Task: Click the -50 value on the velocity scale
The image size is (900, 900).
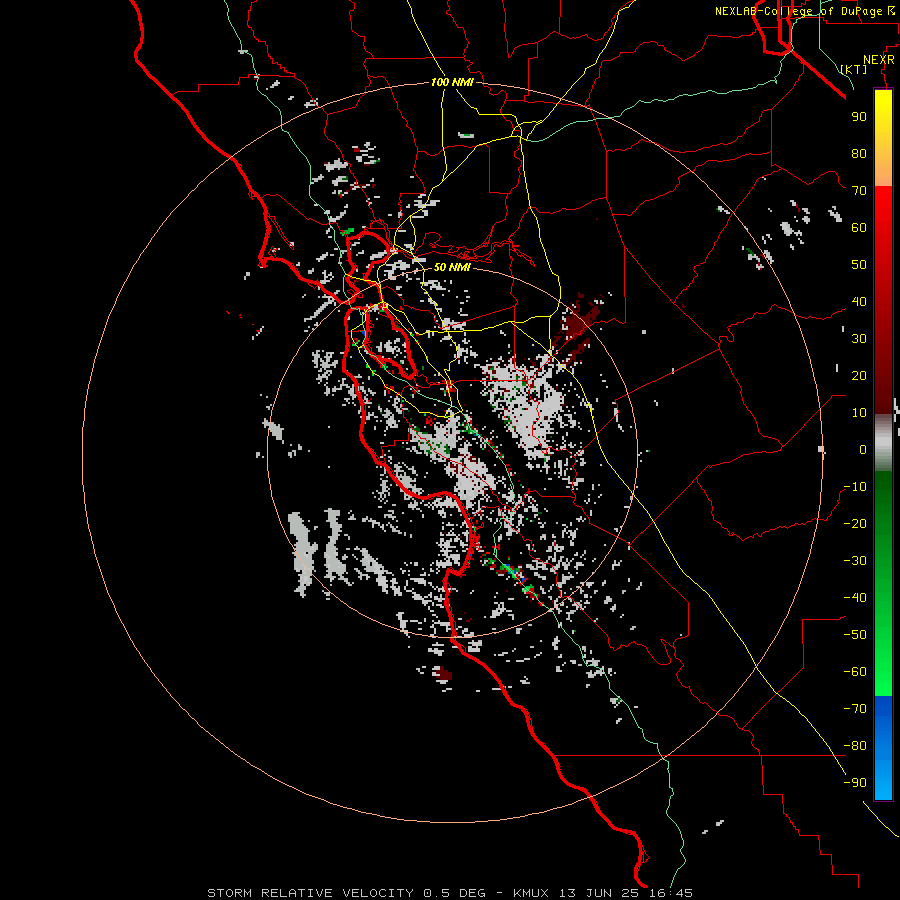Action: (855, 635)
